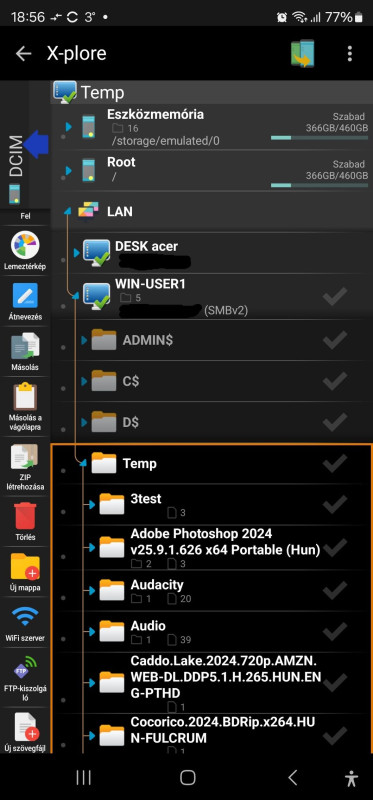This screenshot has width=373, height=800.
Task: Expand the Root tree arrow
Action: pos(69,170)
